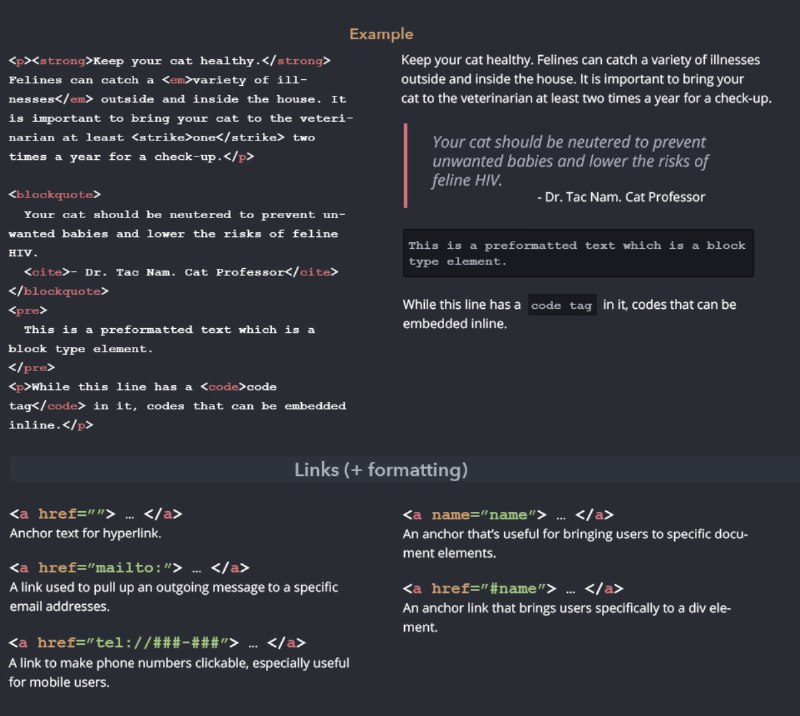Click the a href="mailto:" code snippet
This screenshot has width=800, height=716.
click(x=129, y=568)
